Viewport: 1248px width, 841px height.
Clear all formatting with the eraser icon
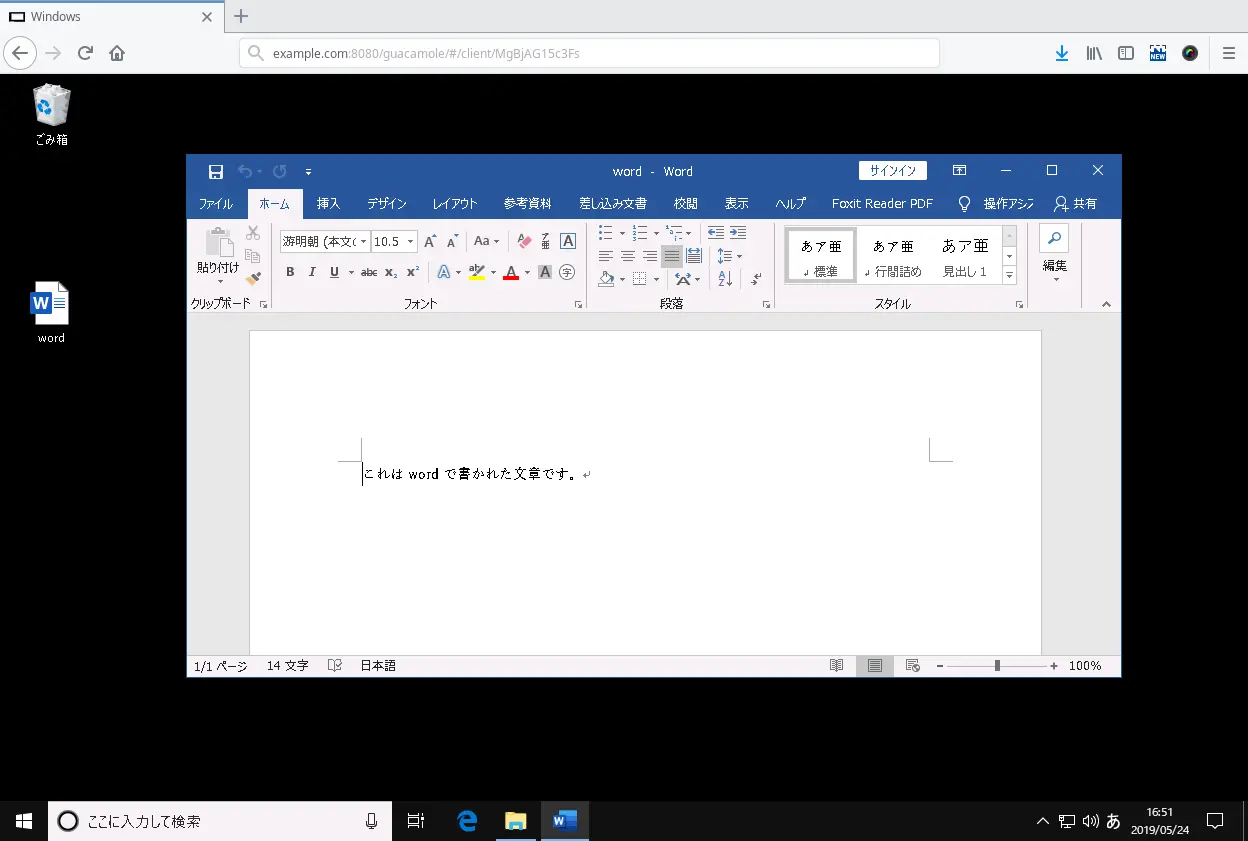click(524, 241)
